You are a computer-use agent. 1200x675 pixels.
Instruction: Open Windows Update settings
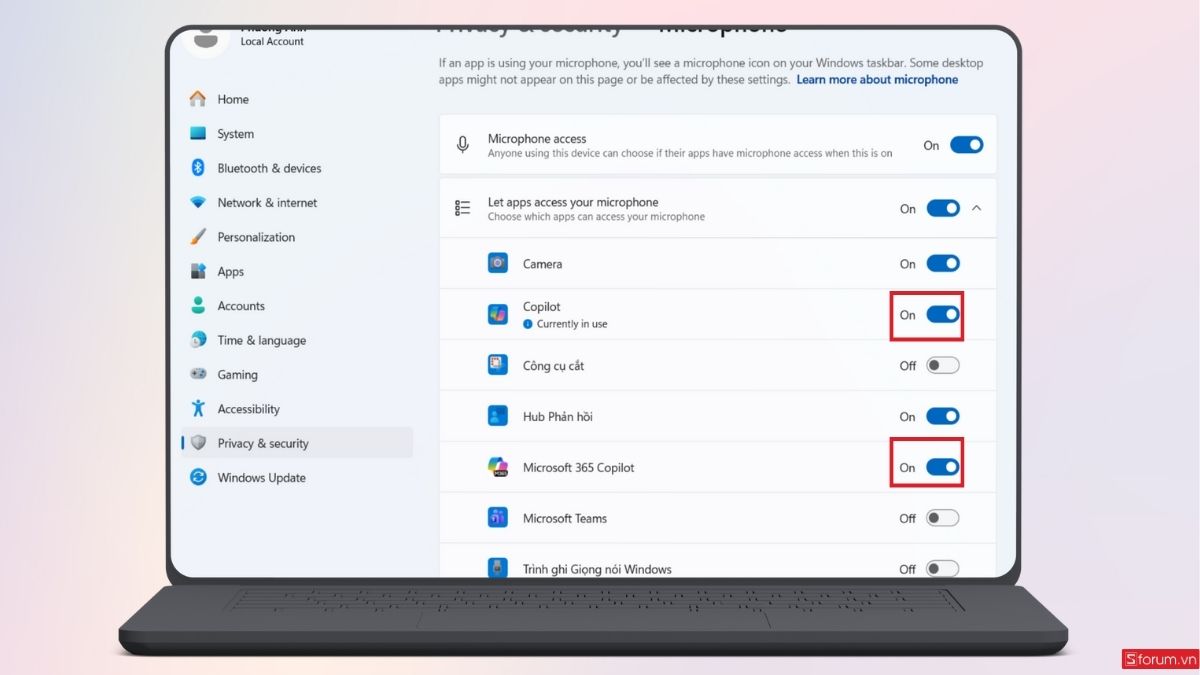pos(296,478)
